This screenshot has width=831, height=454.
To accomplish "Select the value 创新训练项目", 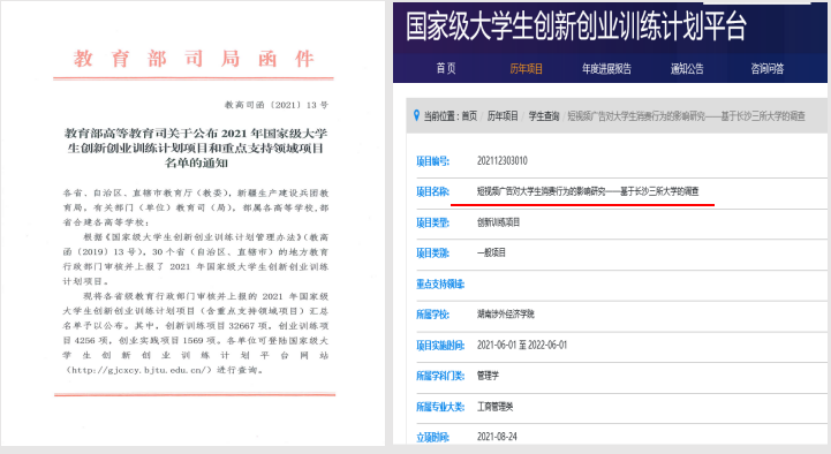I will pyautogui.click(x=498, y=222).
